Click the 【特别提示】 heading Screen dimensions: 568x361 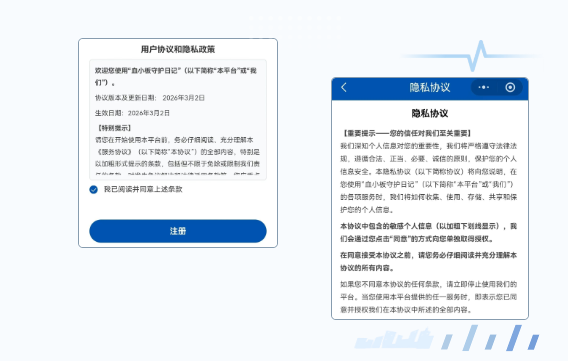113,128
